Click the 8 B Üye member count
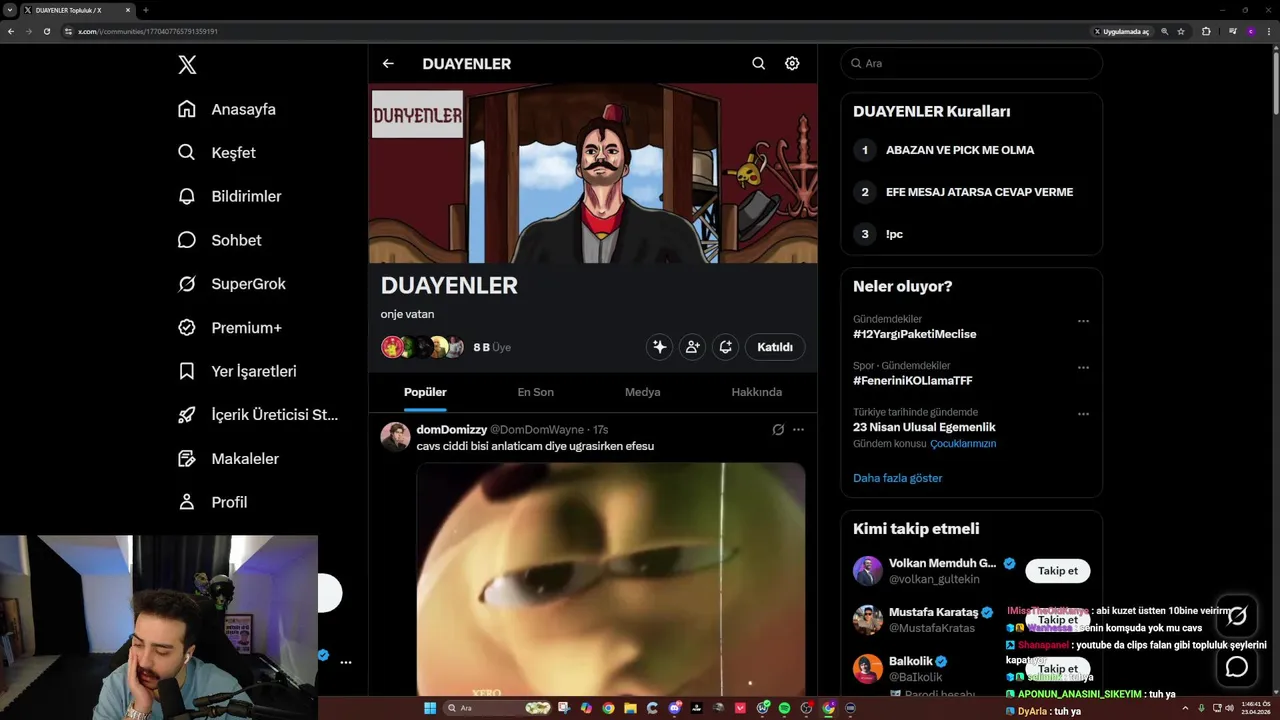This screenshot has height=720, width=1280. coord(492,347)
